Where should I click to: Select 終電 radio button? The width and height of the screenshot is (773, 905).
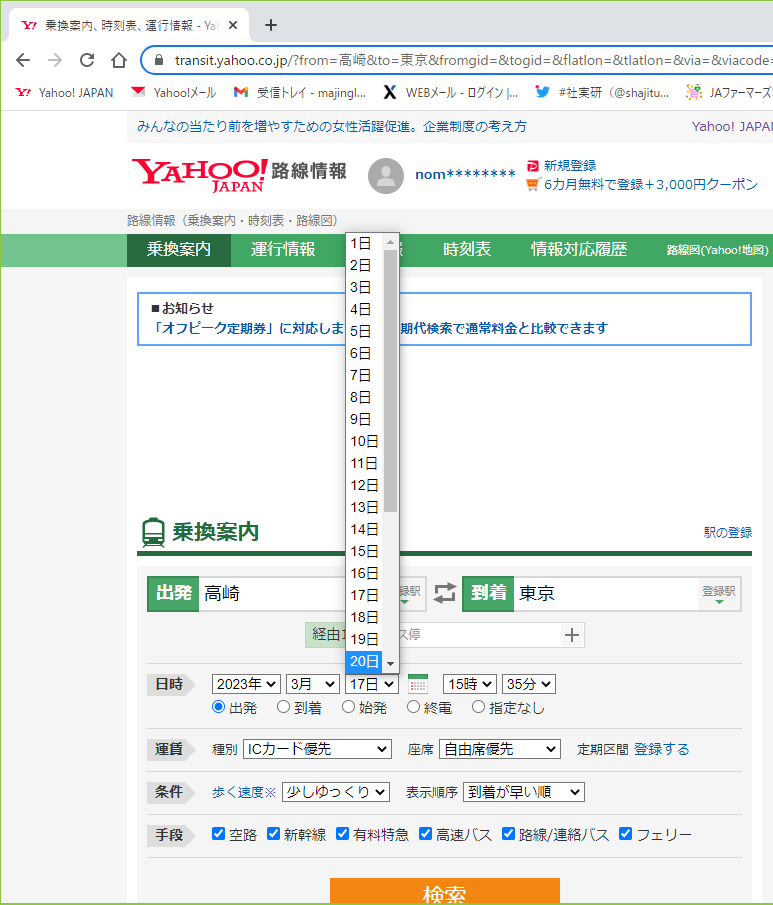[x=413, y=706]
